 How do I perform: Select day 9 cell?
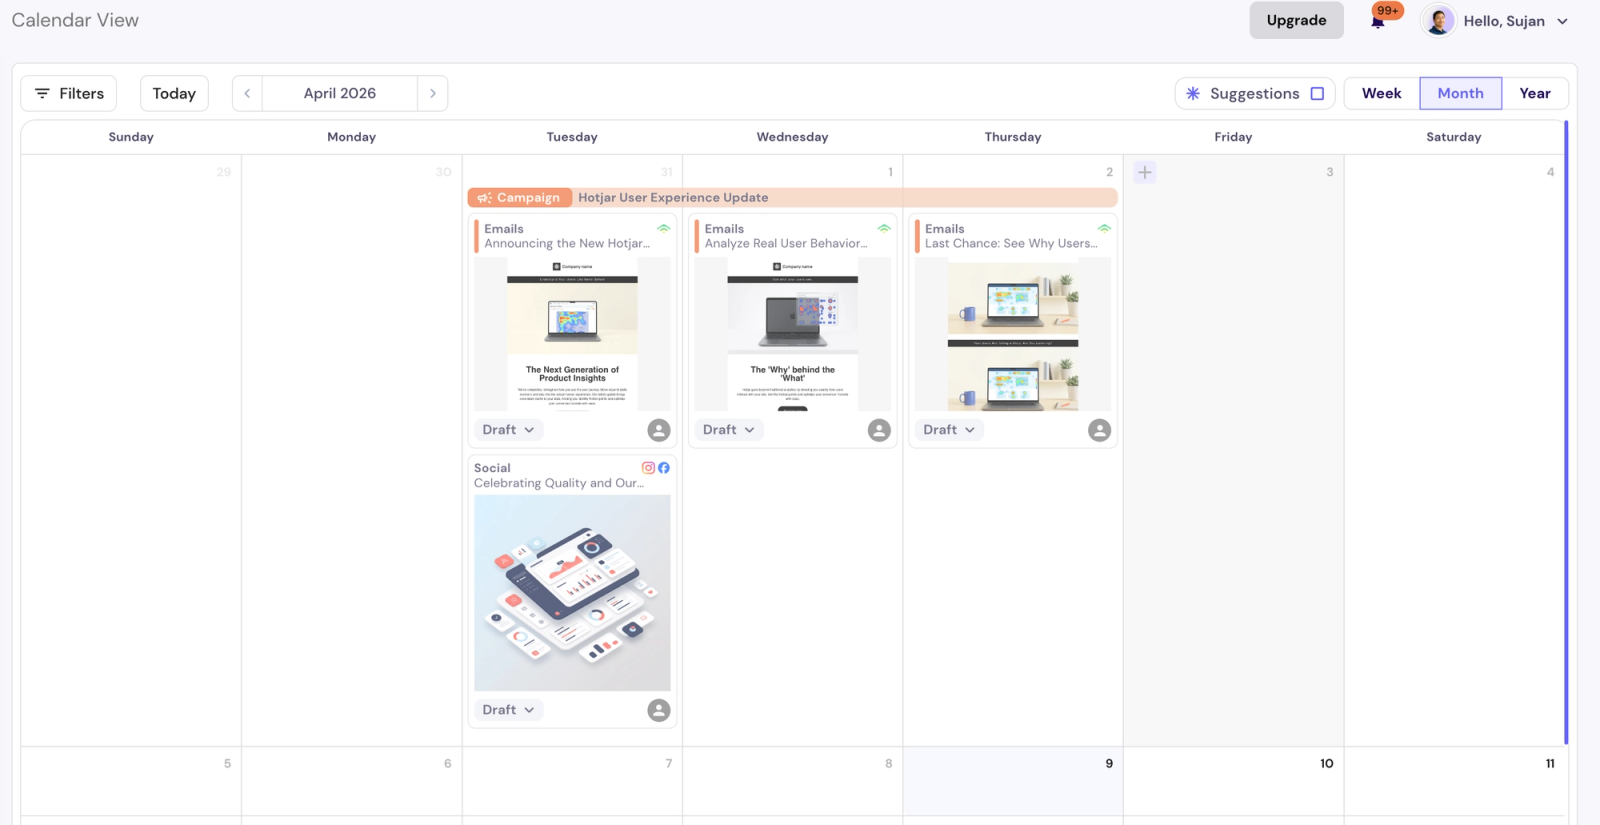tap(1013, 781)
